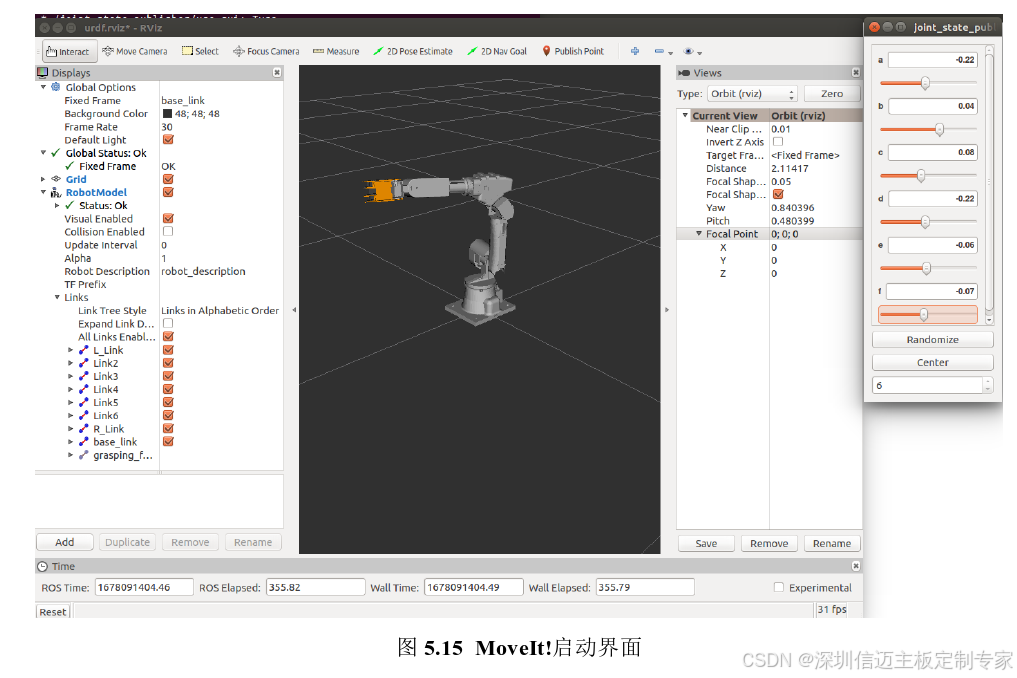
Task: Activate the Measure tool
Action: click(x=336, y=51)
